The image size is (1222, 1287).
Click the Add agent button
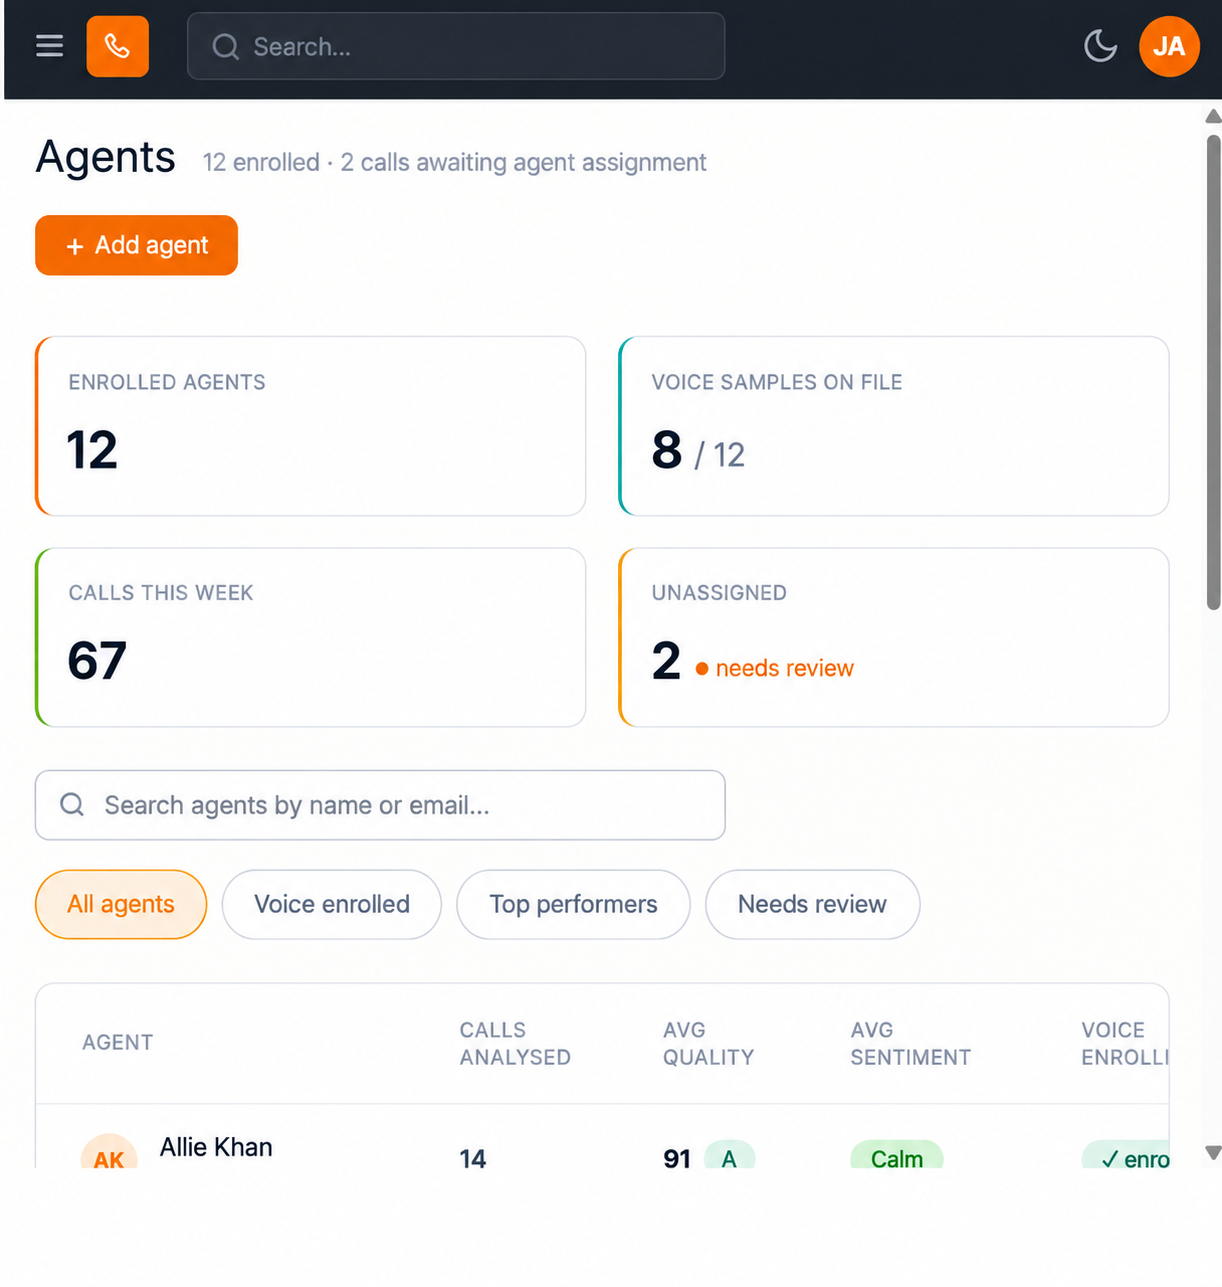coord(136,245)
